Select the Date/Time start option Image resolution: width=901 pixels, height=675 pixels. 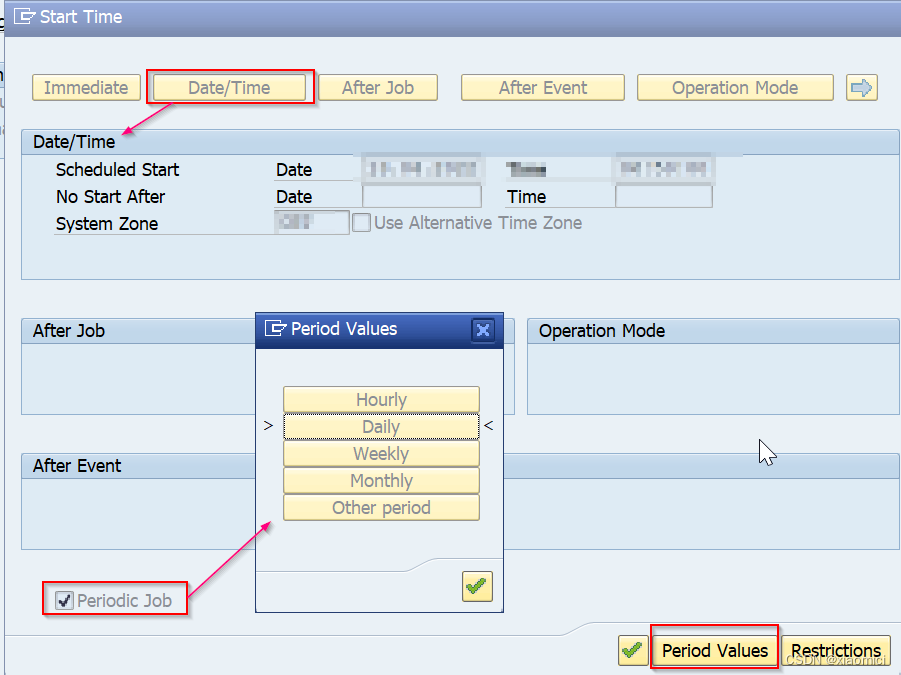[229, 88]
